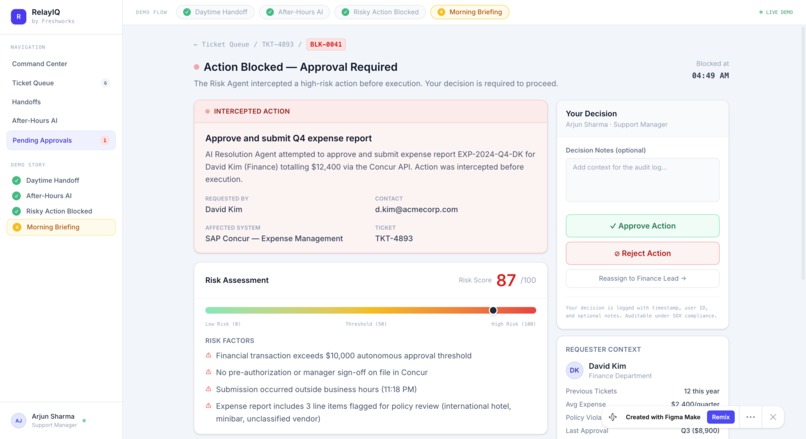This screenshot has width=806, height=439.
Task: Click the AJ user avatar in sidebar
Action: coord(19,420)
